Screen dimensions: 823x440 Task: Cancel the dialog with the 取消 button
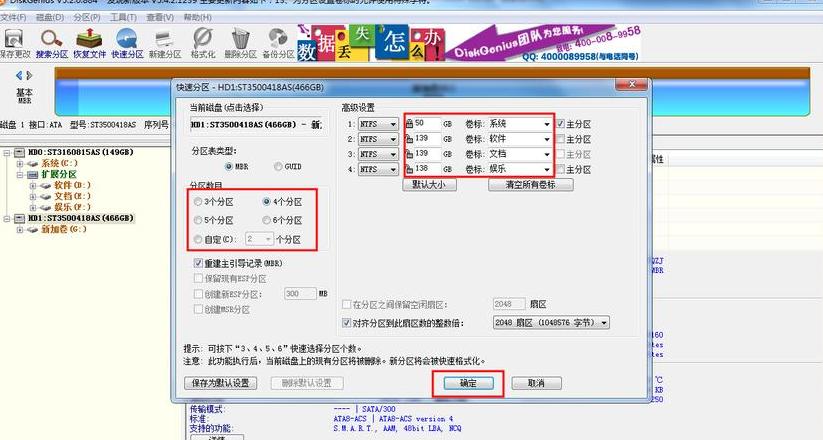click(536, 383)
